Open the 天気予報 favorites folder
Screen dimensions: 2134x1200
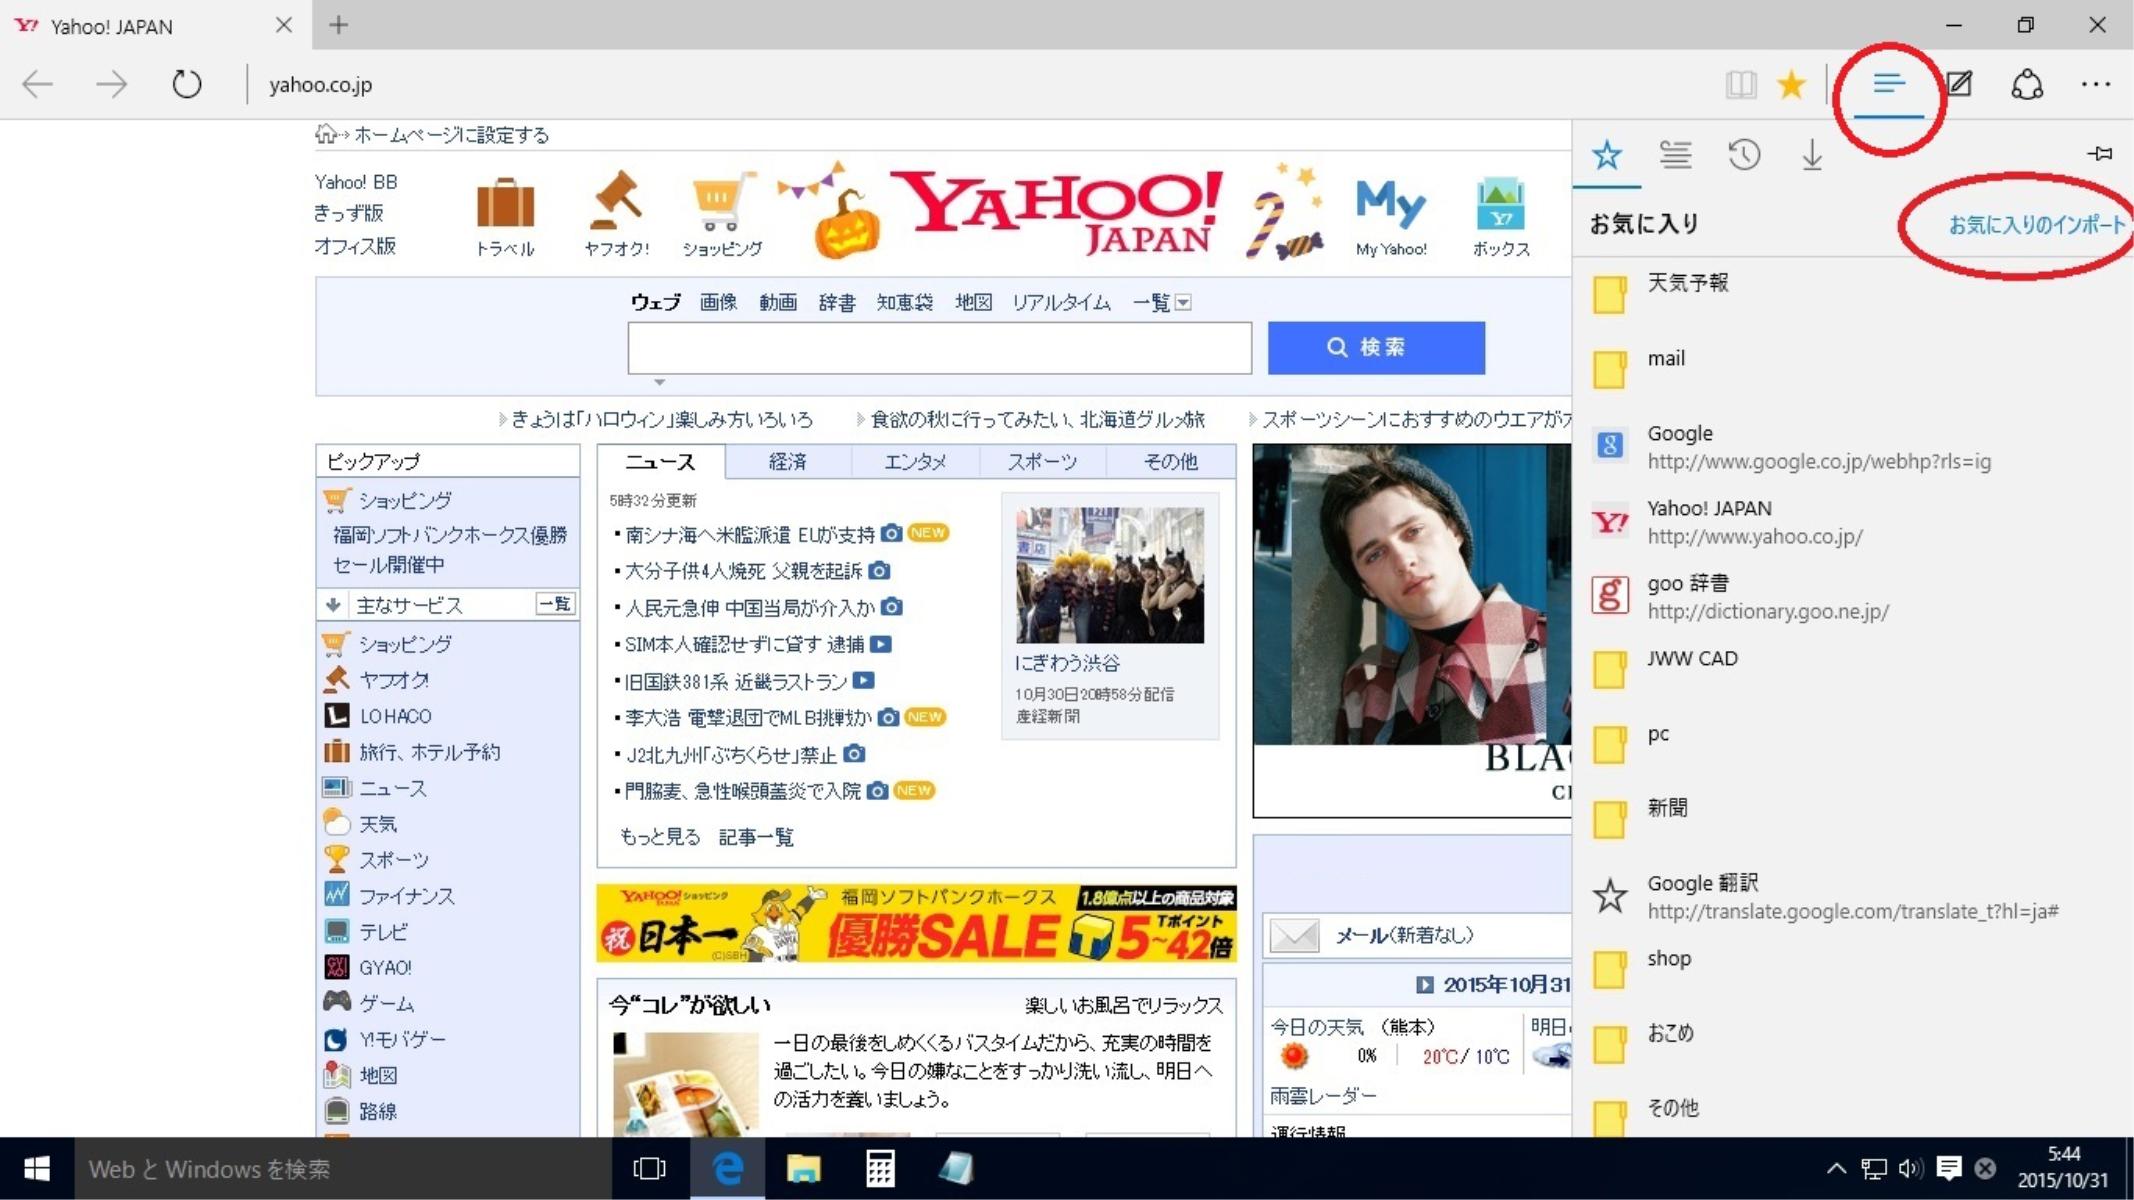point(1687,284)
